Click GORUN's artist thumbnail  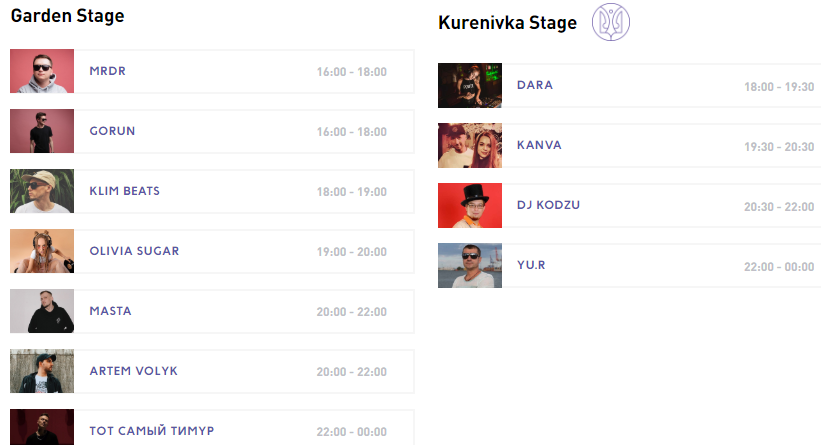pos(42,132)
